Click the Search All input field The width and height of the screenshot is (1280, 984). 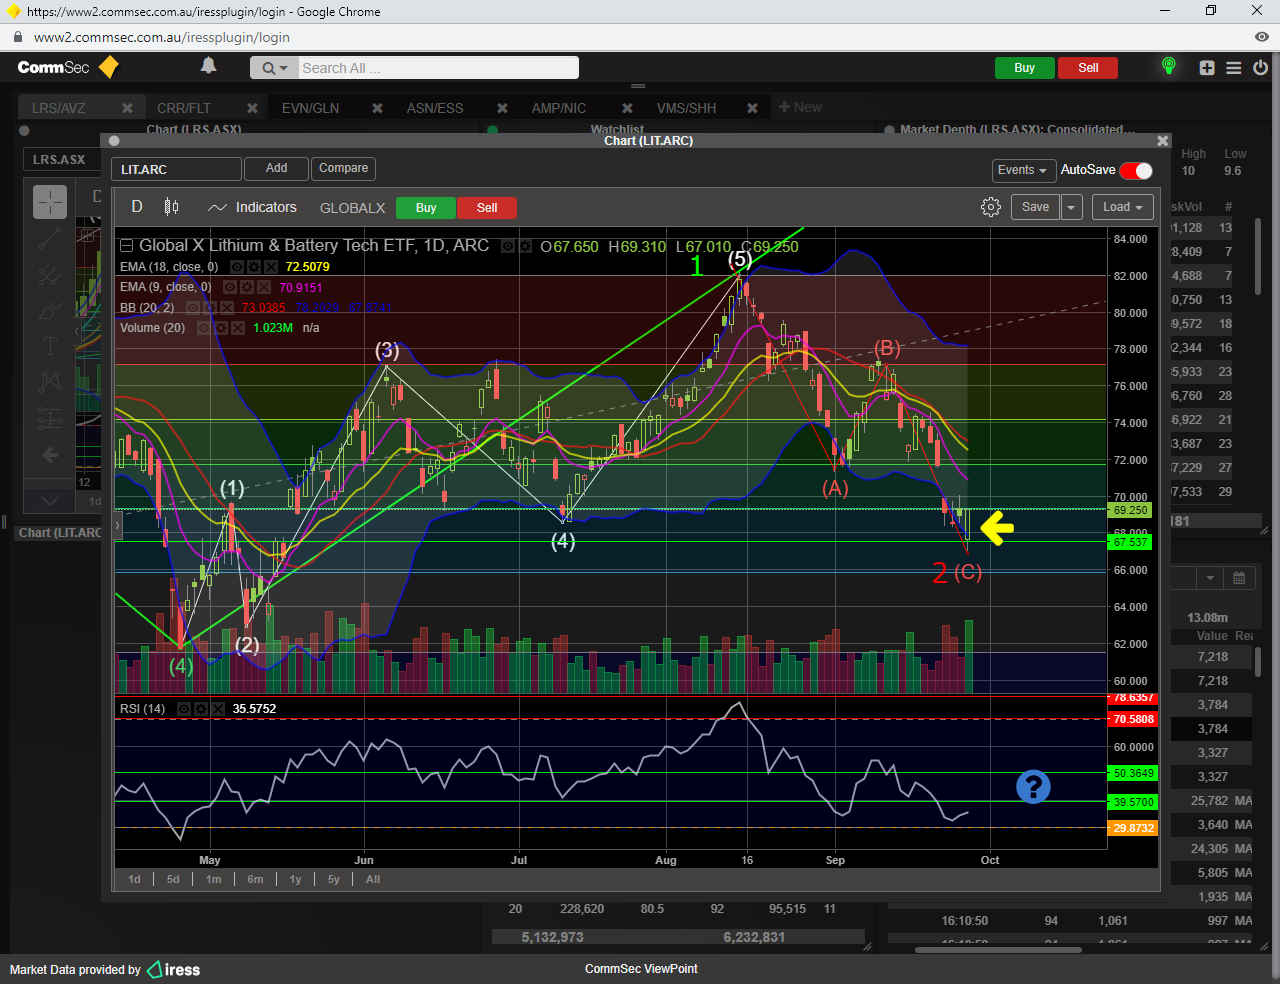438,68
